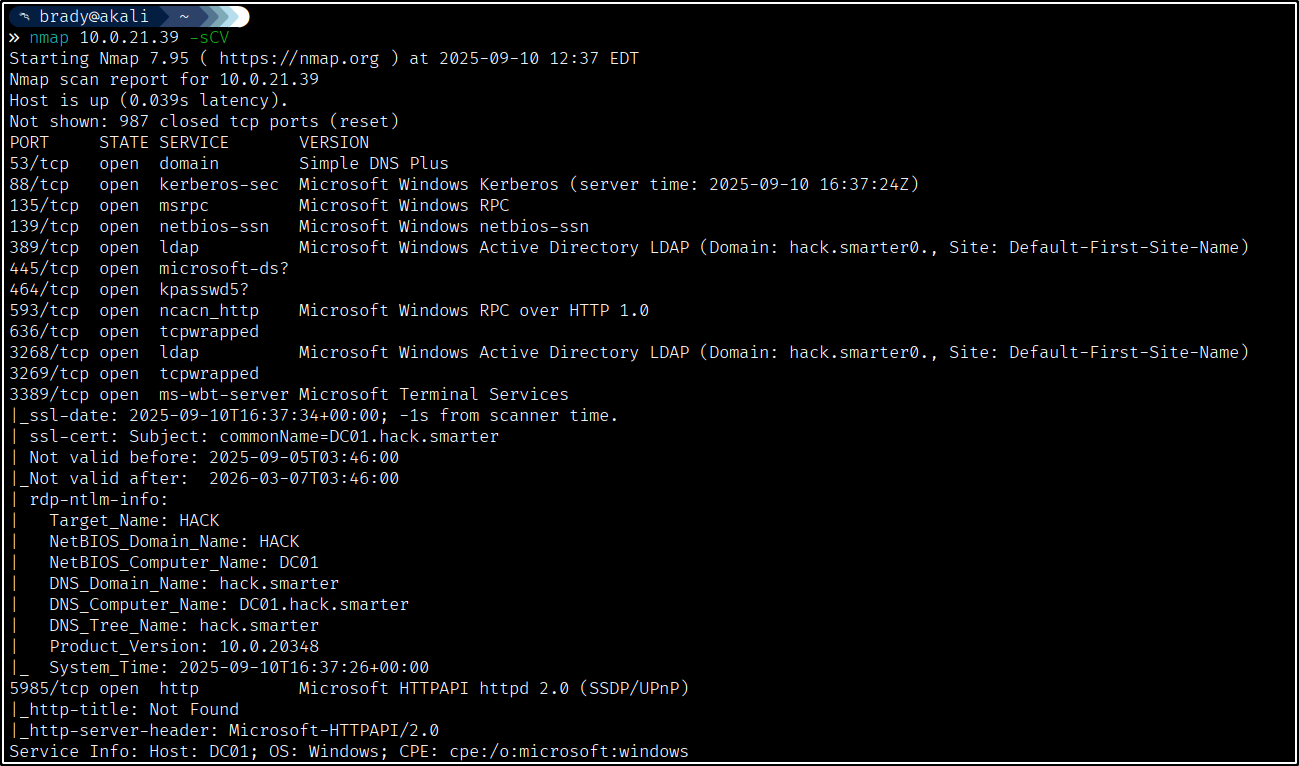Click the Simple DNS Plus version text
This screenshot has width=1299, height=766.
pos(374,163)
